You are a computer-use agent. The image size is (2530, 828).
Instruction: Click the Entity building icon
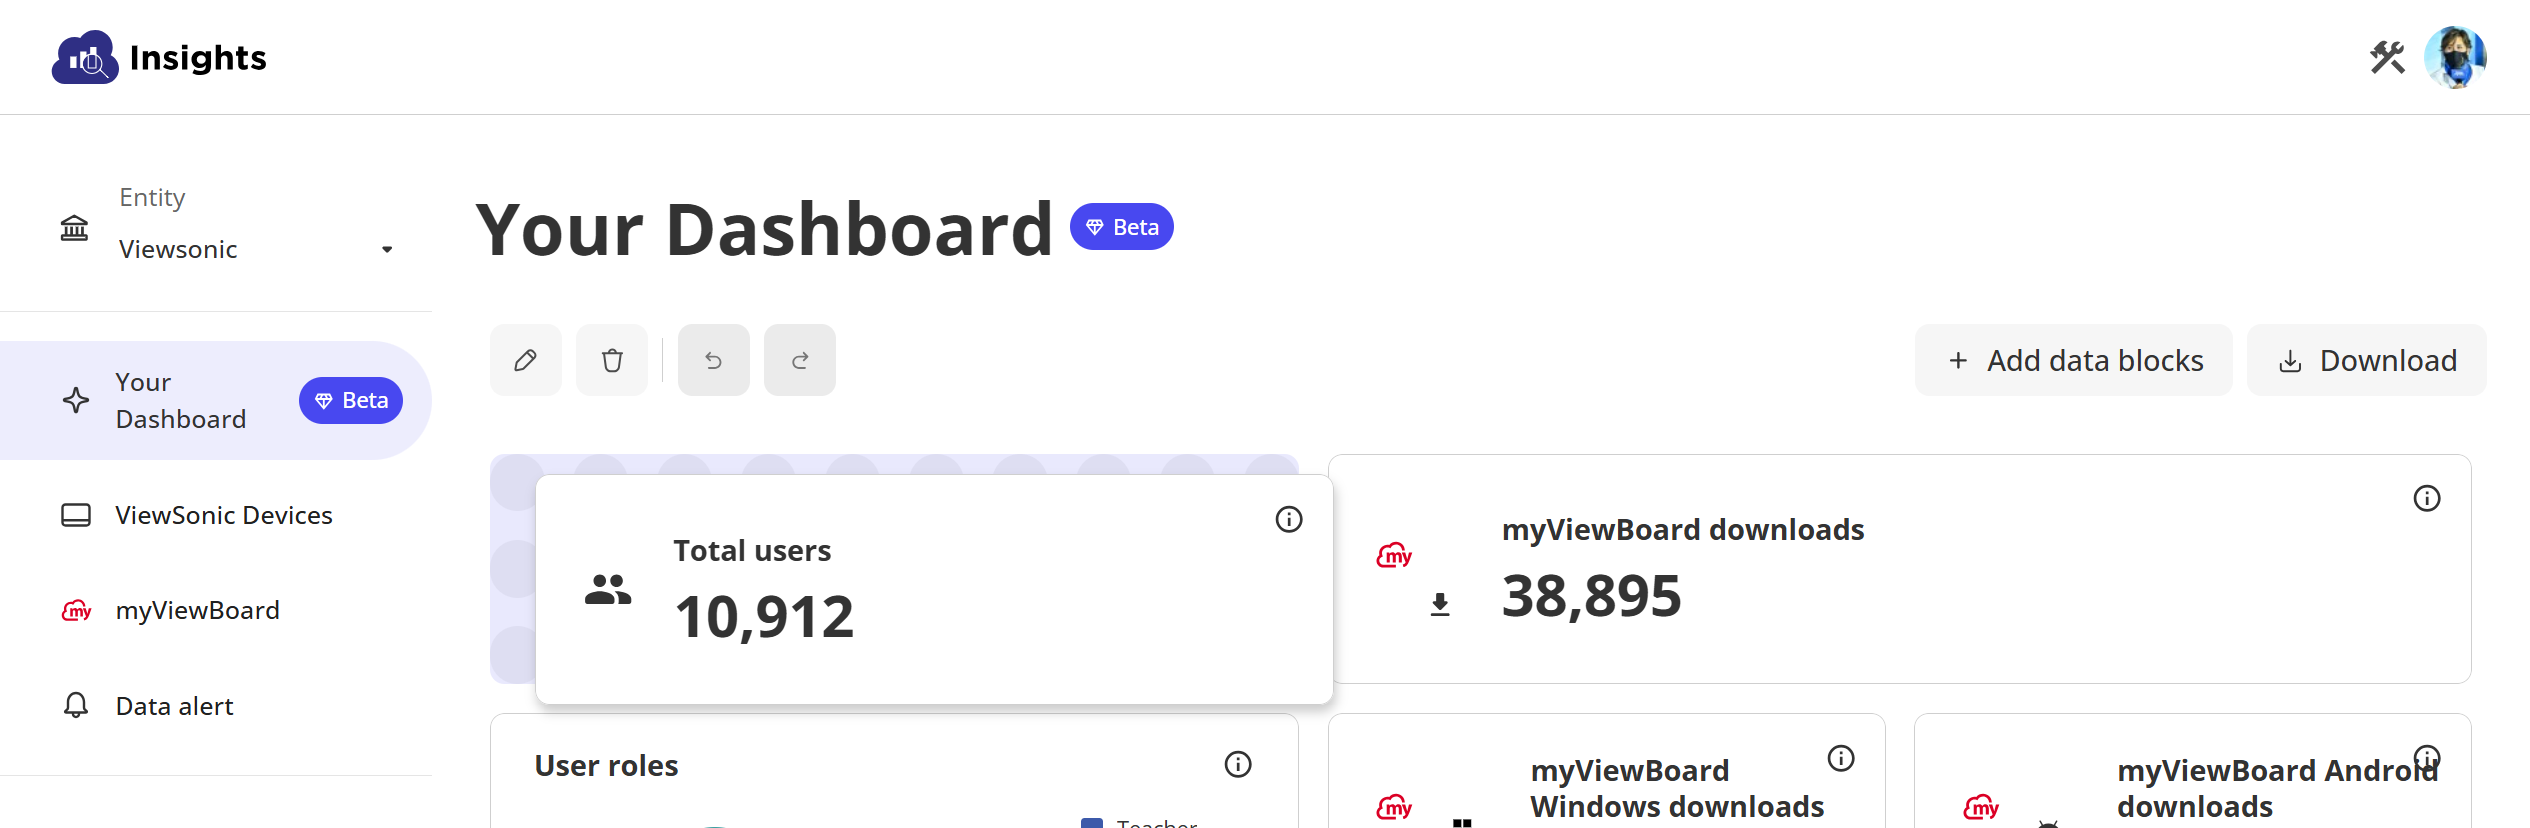point(74,228)
